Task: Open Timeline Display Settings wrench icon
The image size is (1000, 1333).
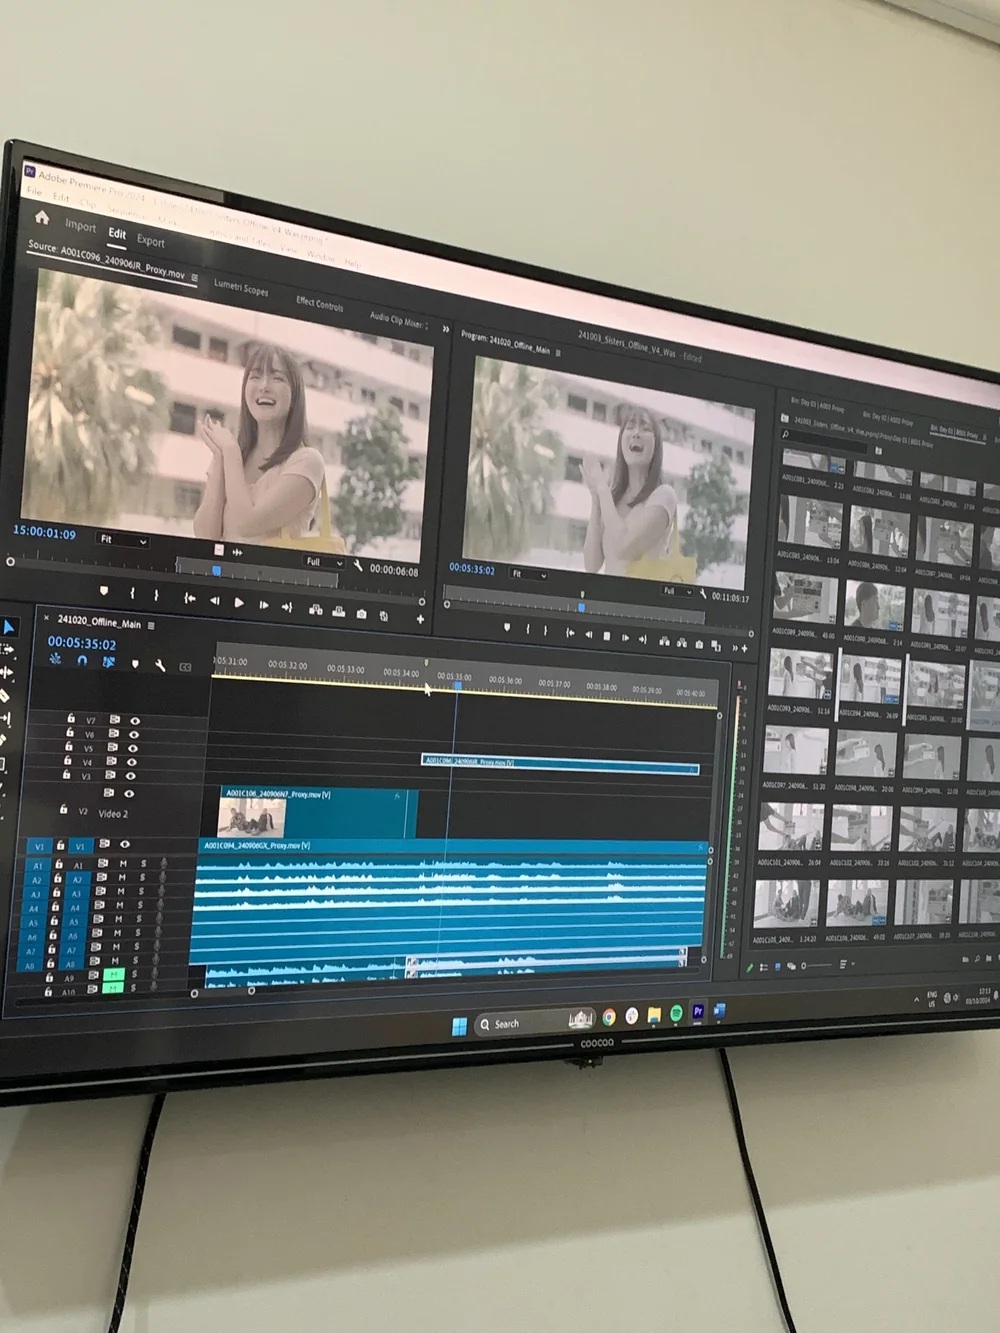Action: pos(160,665)
